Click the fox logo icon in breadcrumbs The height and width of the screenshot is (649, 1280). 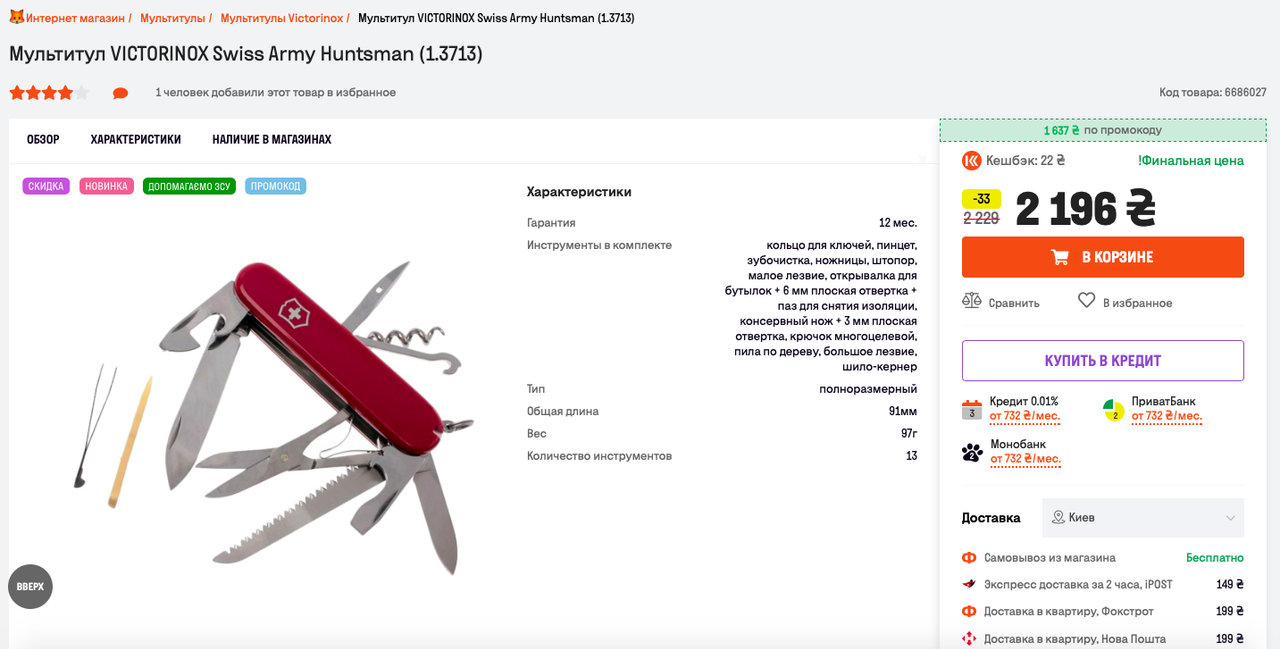17,18
